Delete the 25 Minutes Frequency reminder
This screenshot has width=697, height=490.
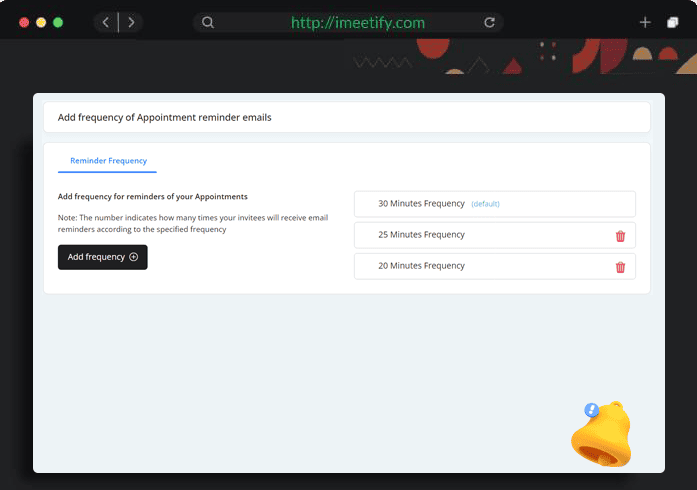click(620, 236)
